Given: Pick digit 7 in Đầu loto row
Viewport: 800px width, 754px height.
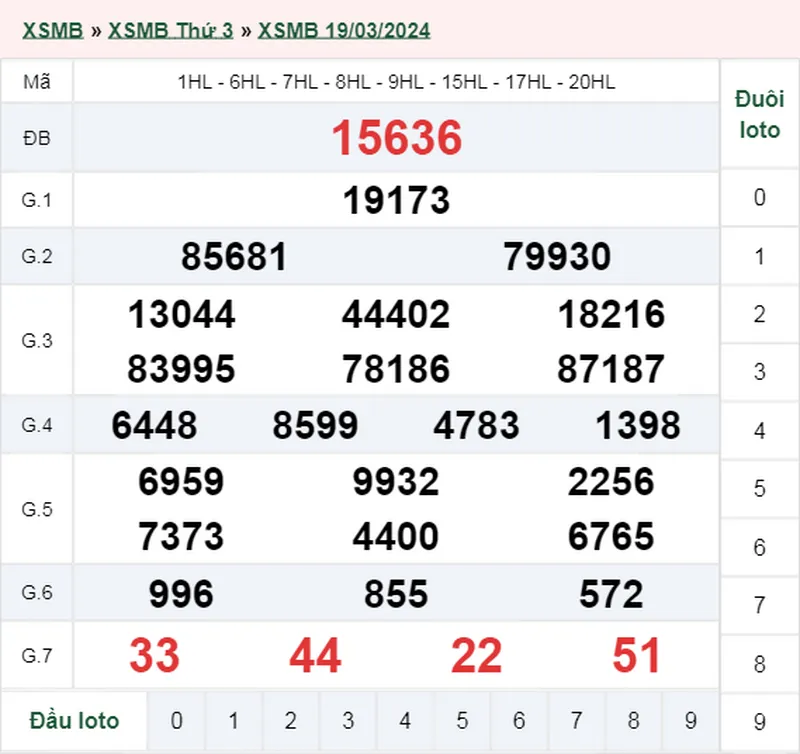Looking at the screenshot, I should pyautogui.click(x=577, y=720).
